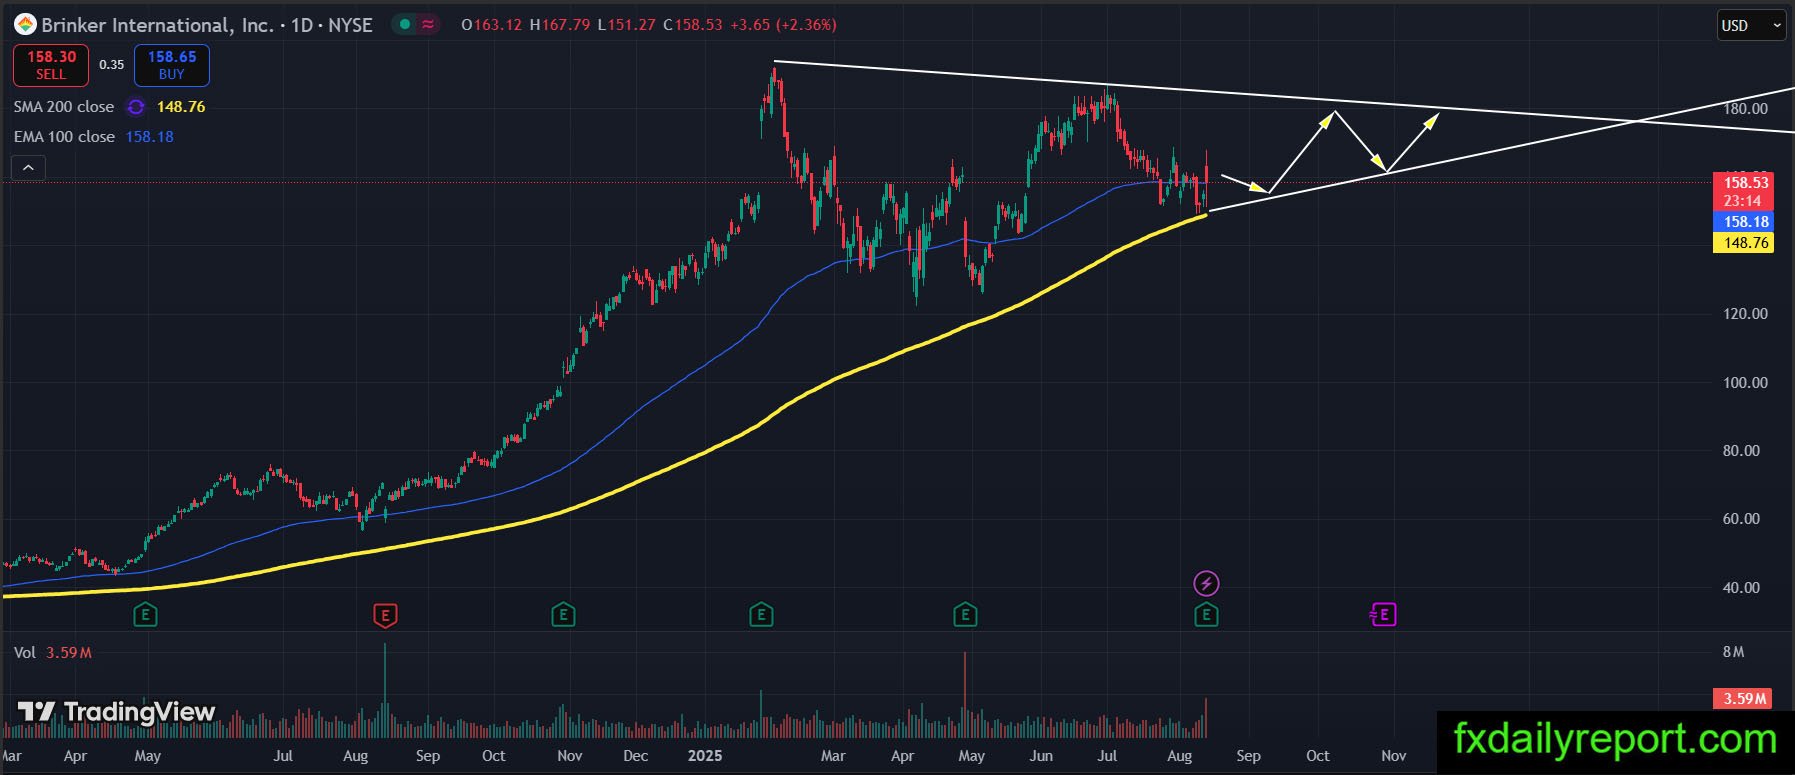Screen dimensions: 1795x775
Task: Click the Dec label on time axis
Action: coord(635,756)
